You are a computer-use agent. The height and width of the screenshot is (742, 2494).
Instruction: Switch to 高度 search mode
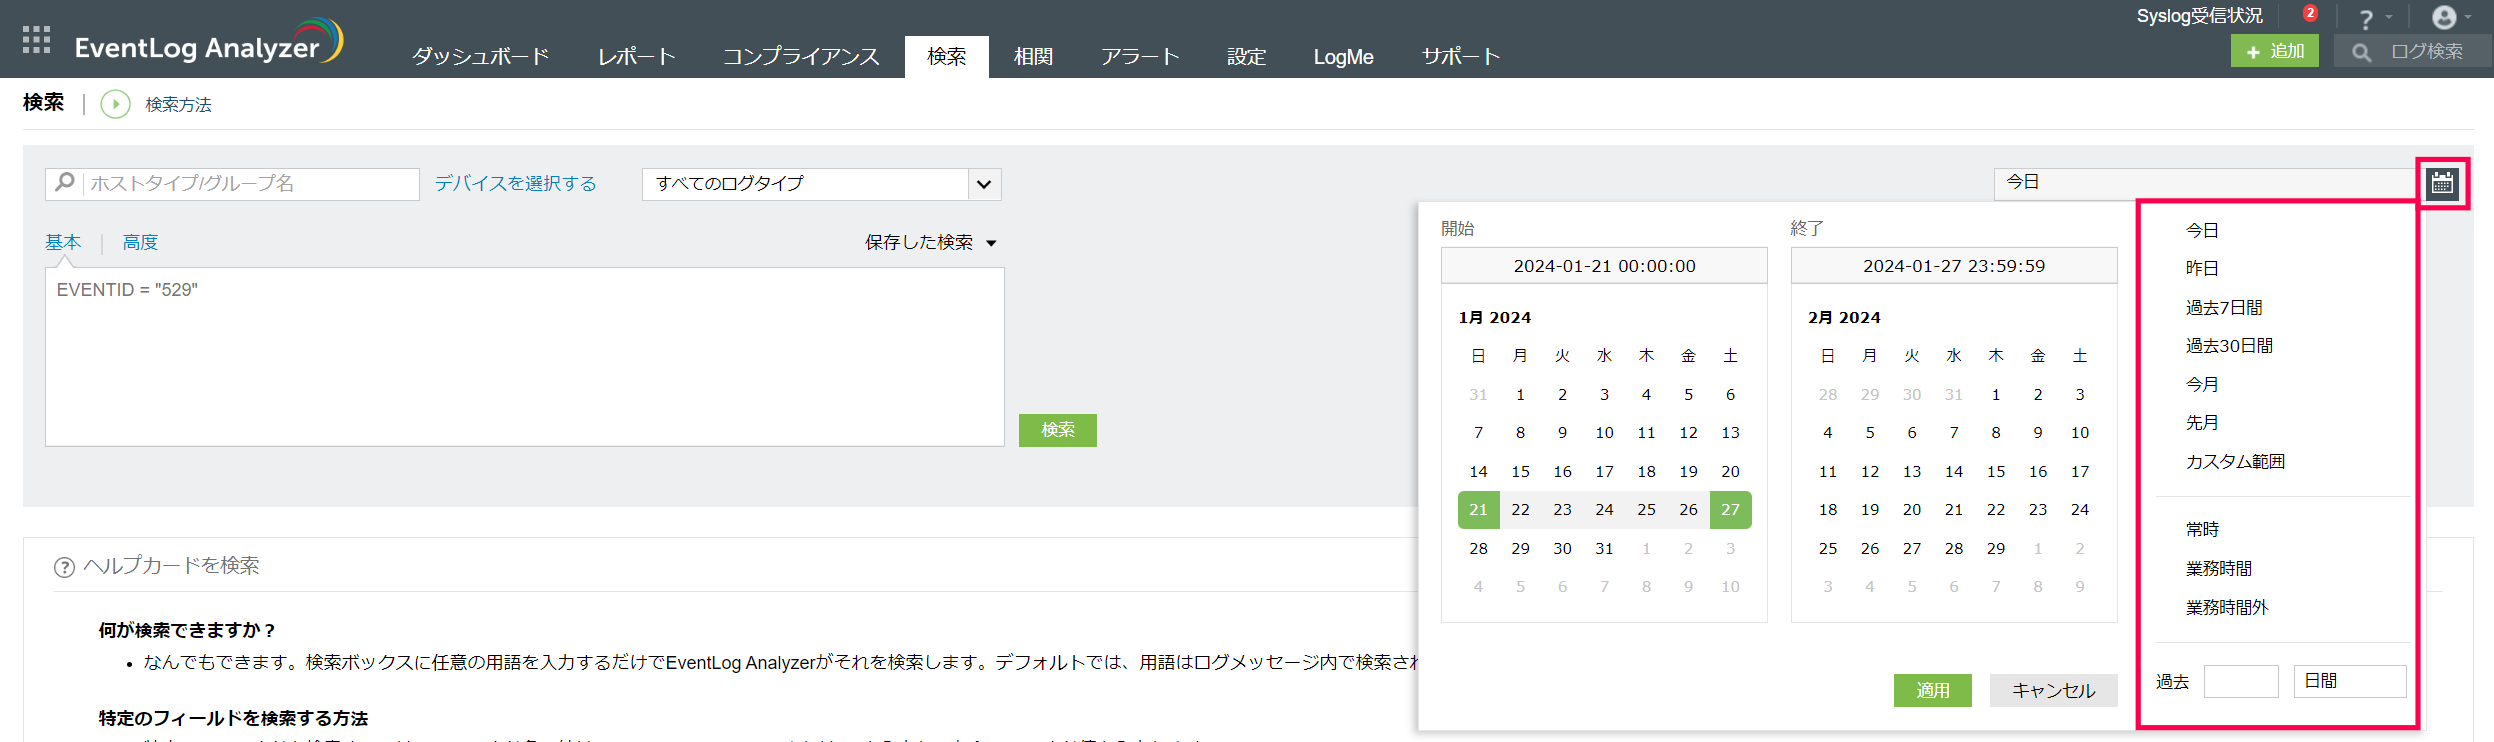(x=140, y=243)
